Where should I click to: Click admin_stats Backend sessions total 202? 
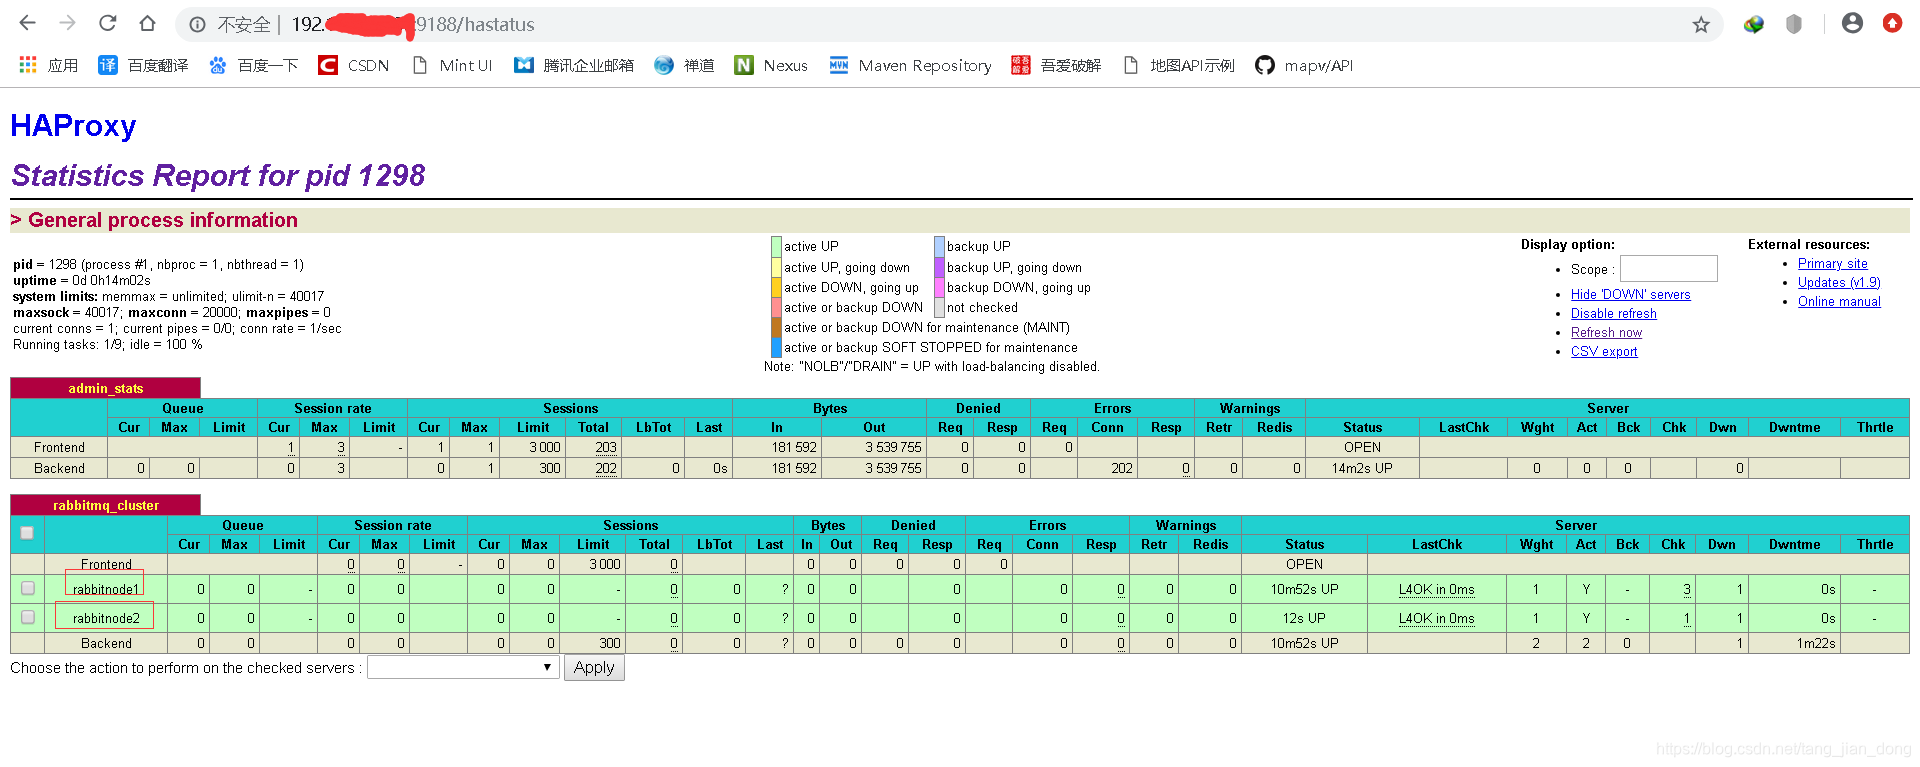click(606, 468)
